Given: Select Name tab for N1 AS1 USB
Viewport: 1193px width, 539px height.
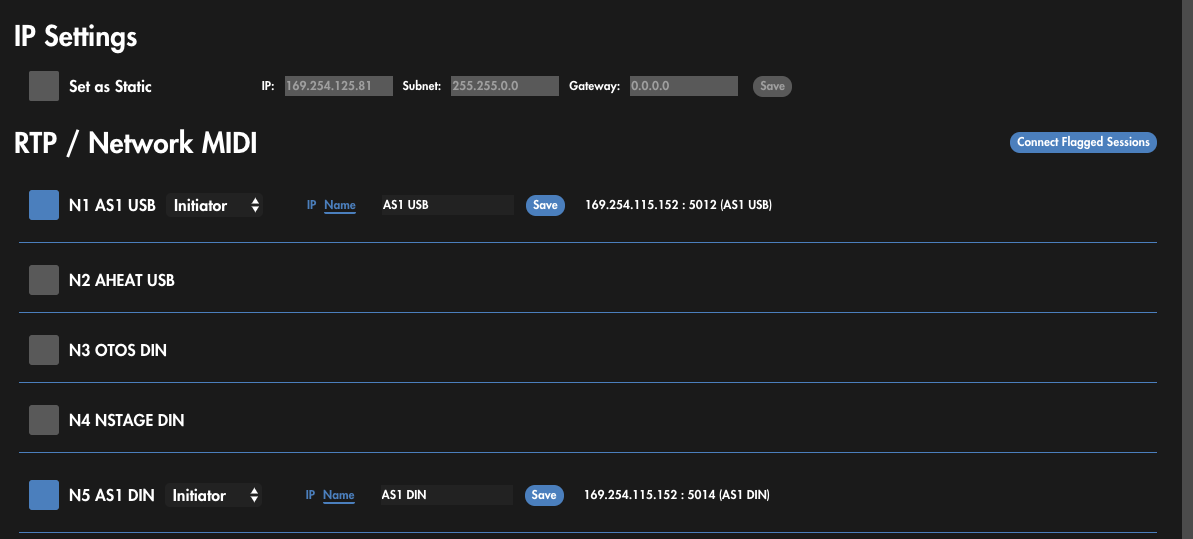Looking at the screenshot, I should pyautogui.click(x=340, y=205).
